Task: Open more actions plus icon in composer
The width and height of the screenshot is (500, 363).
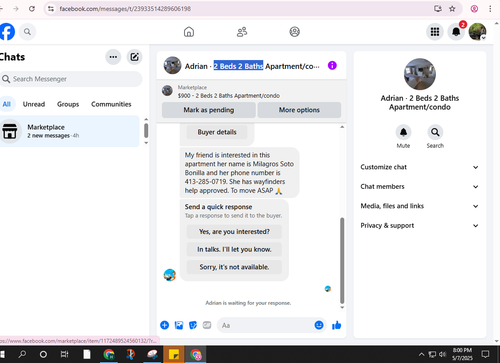Action: tap(165, 325)
